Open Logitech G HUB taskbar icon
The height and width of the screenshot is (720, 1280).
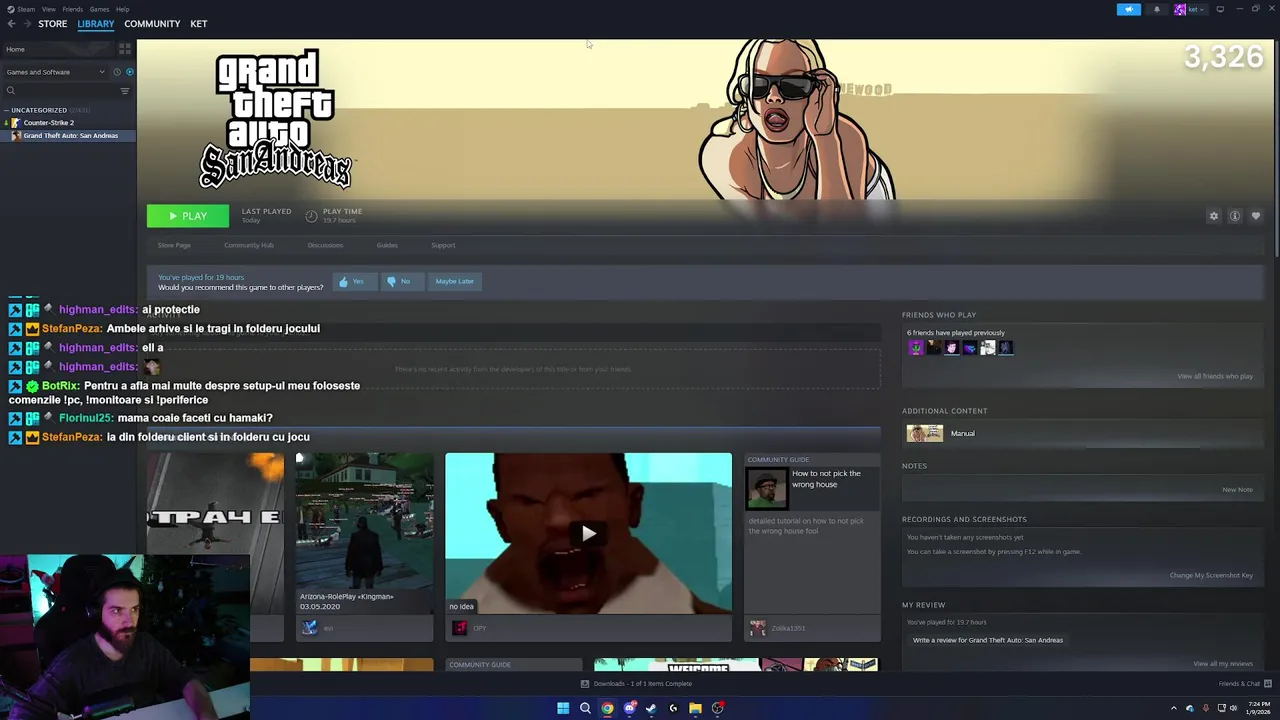point(673,708)
